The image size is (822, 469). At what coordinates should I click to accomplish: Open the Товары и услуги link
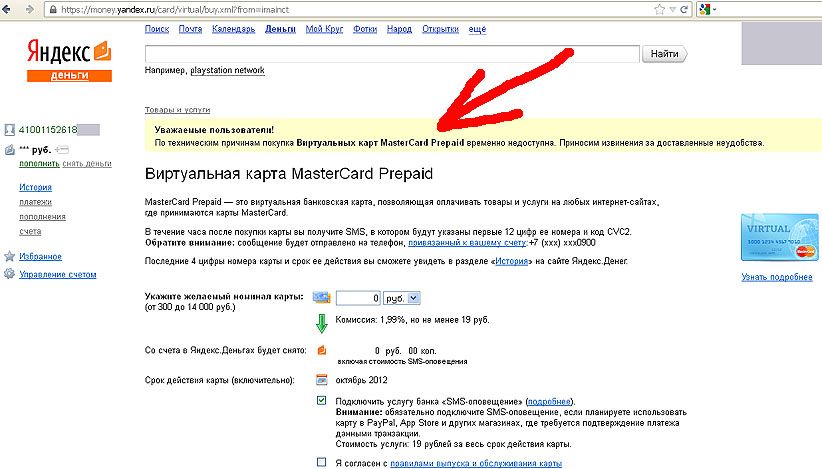tap(177, 110)
